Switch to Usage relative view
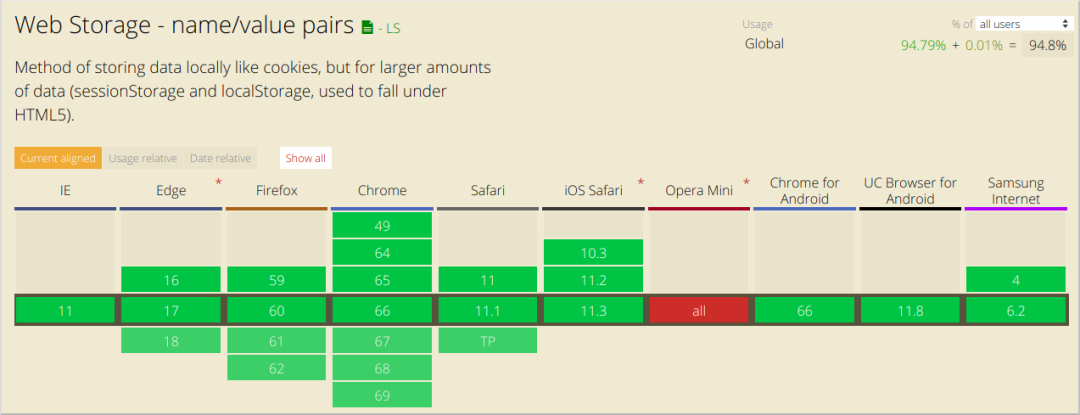 (143, 158)
